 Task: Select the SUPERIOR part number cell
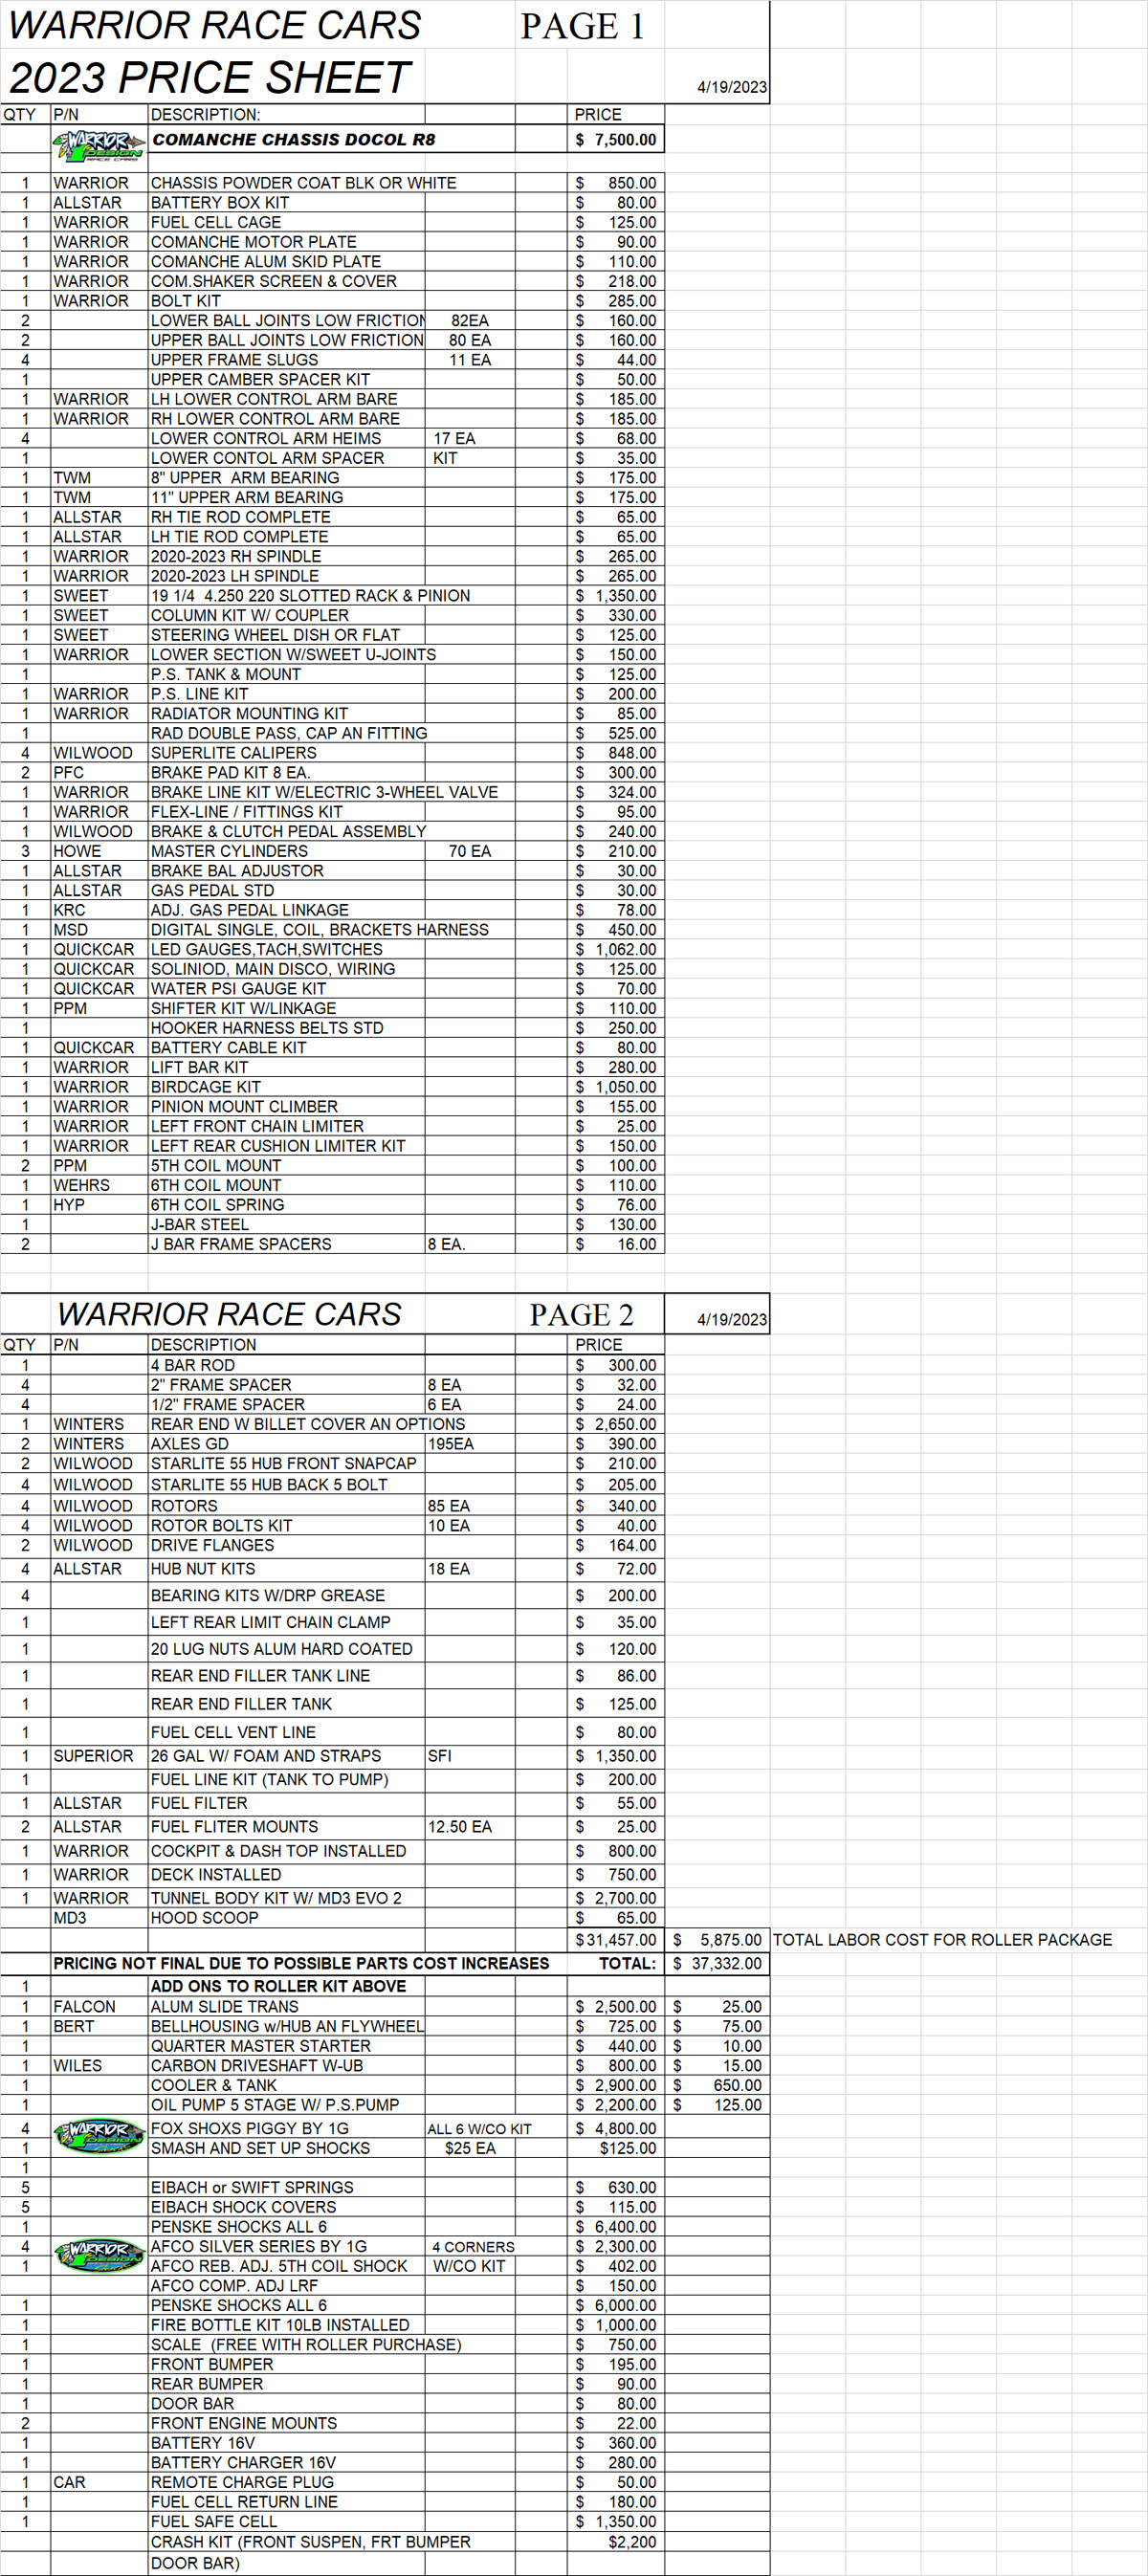pos(93,1756)
